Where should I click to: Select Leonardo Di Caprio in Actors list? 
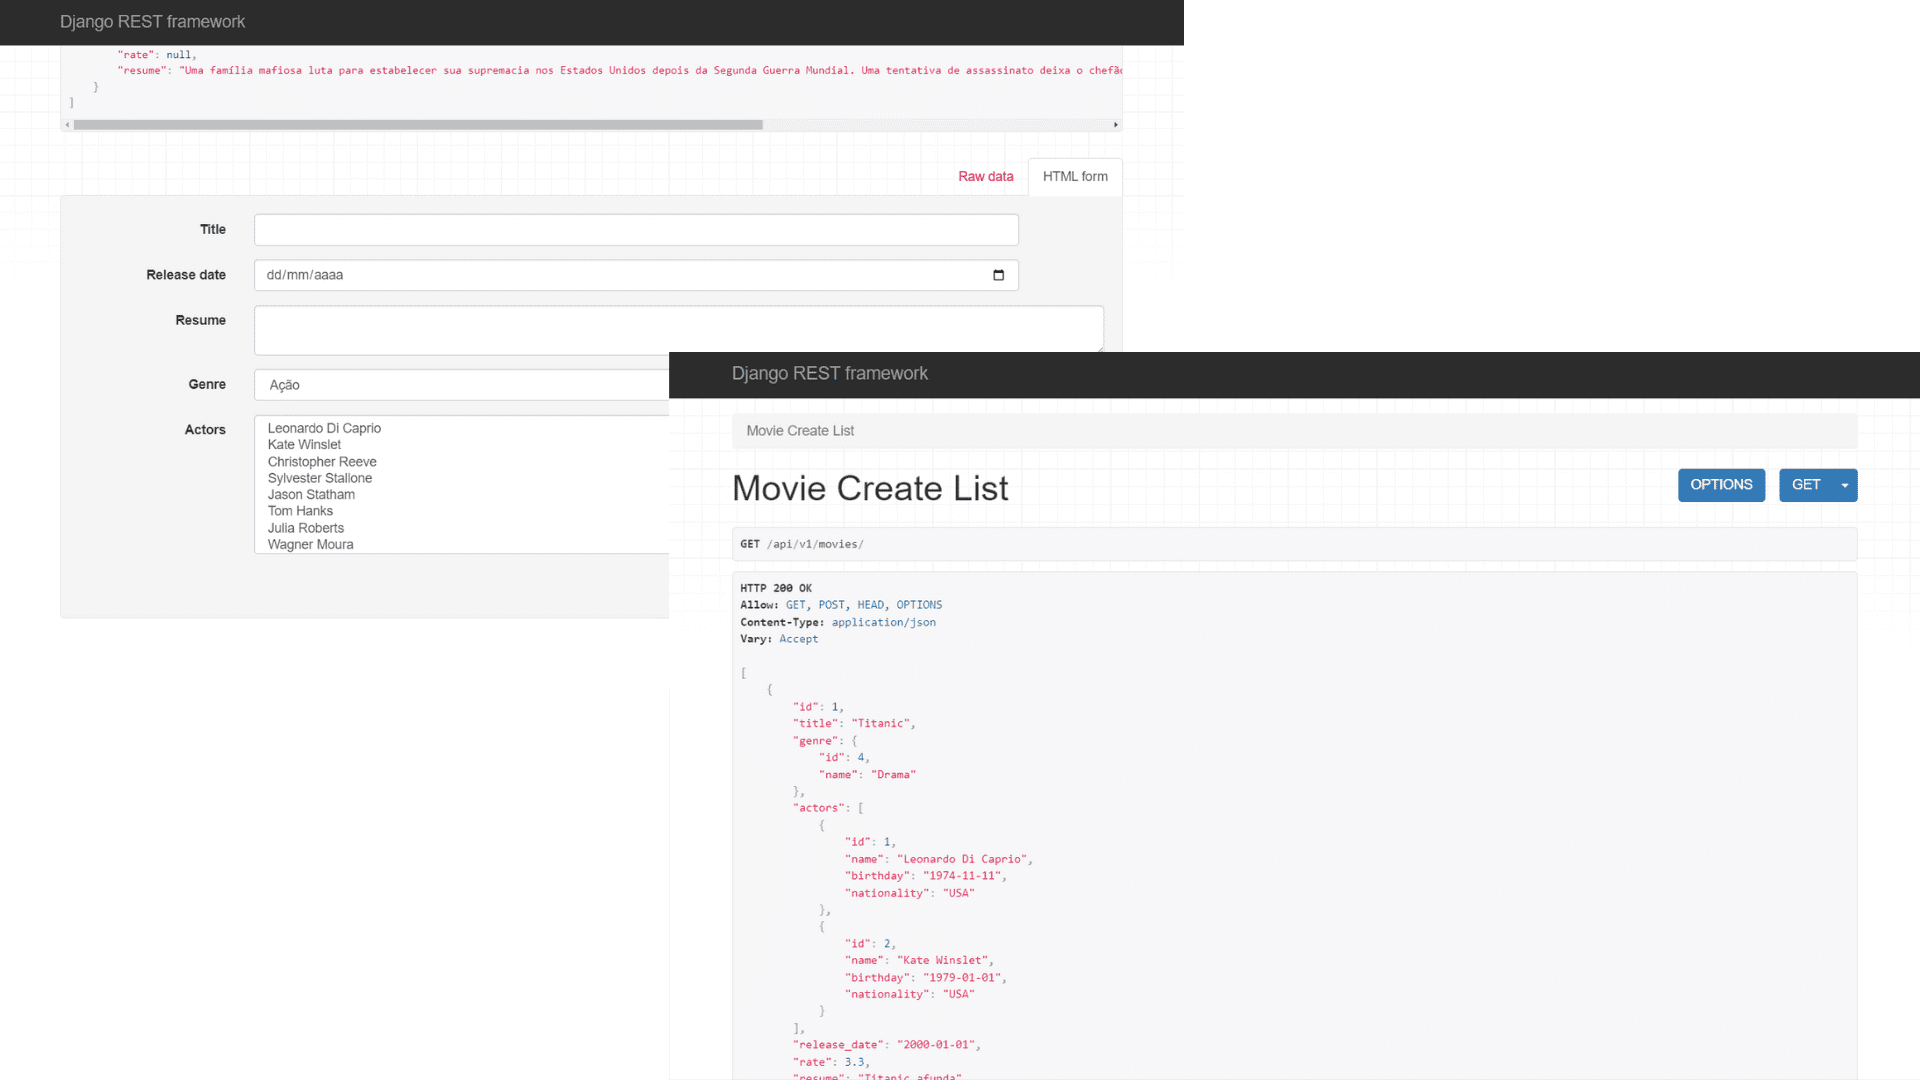(x=324, y=428)
